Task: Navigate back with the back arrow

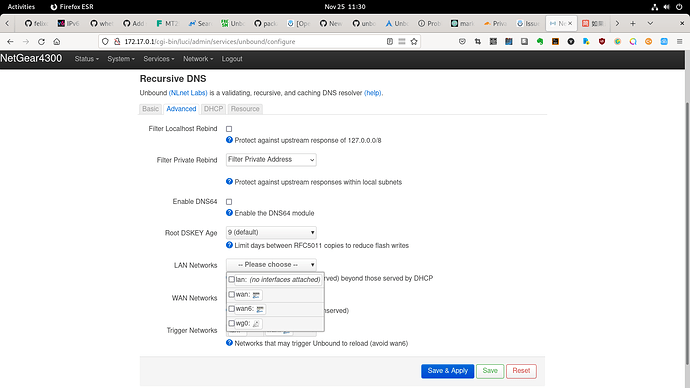Action: point(10,41)
